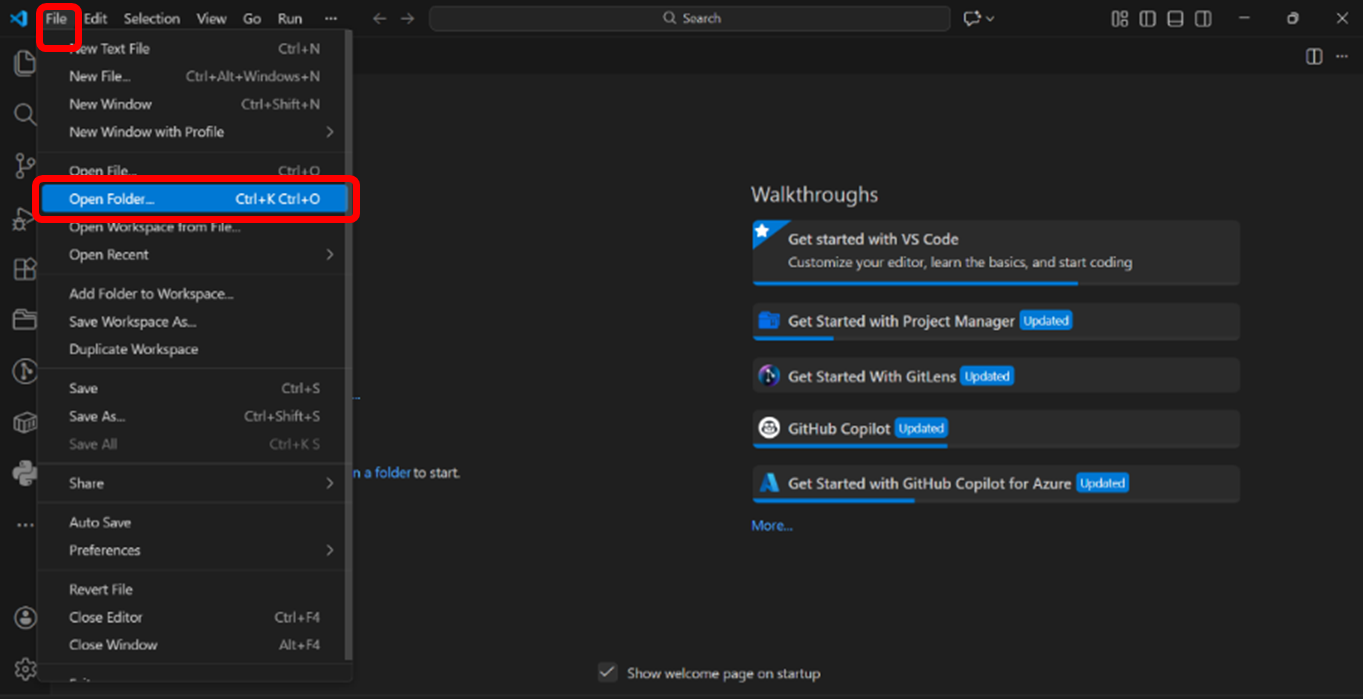
Task: Select New Window menu entry
Action: point(194,104)
